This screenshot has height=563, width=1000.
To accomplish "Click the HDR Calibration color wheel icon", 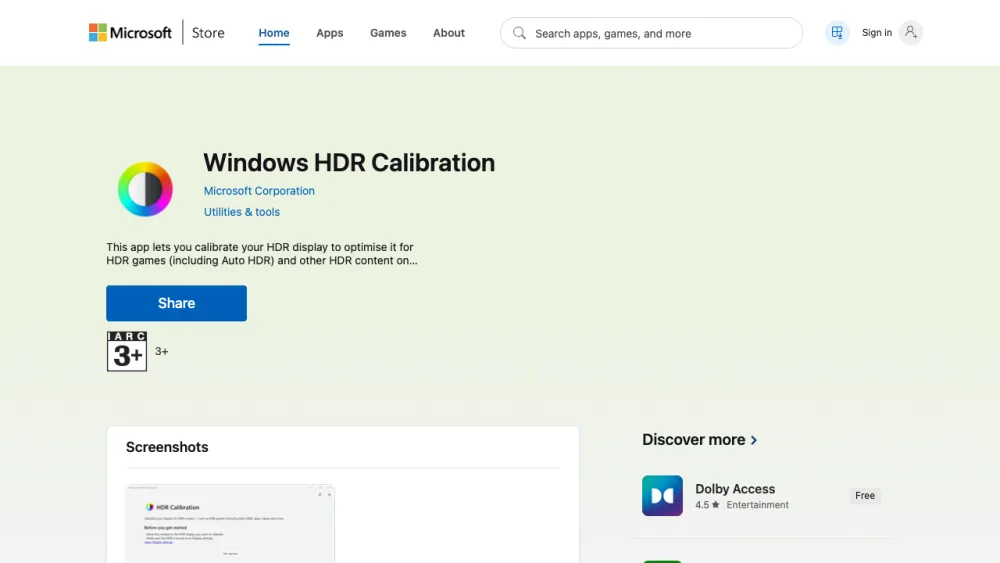I will (145, 189).
